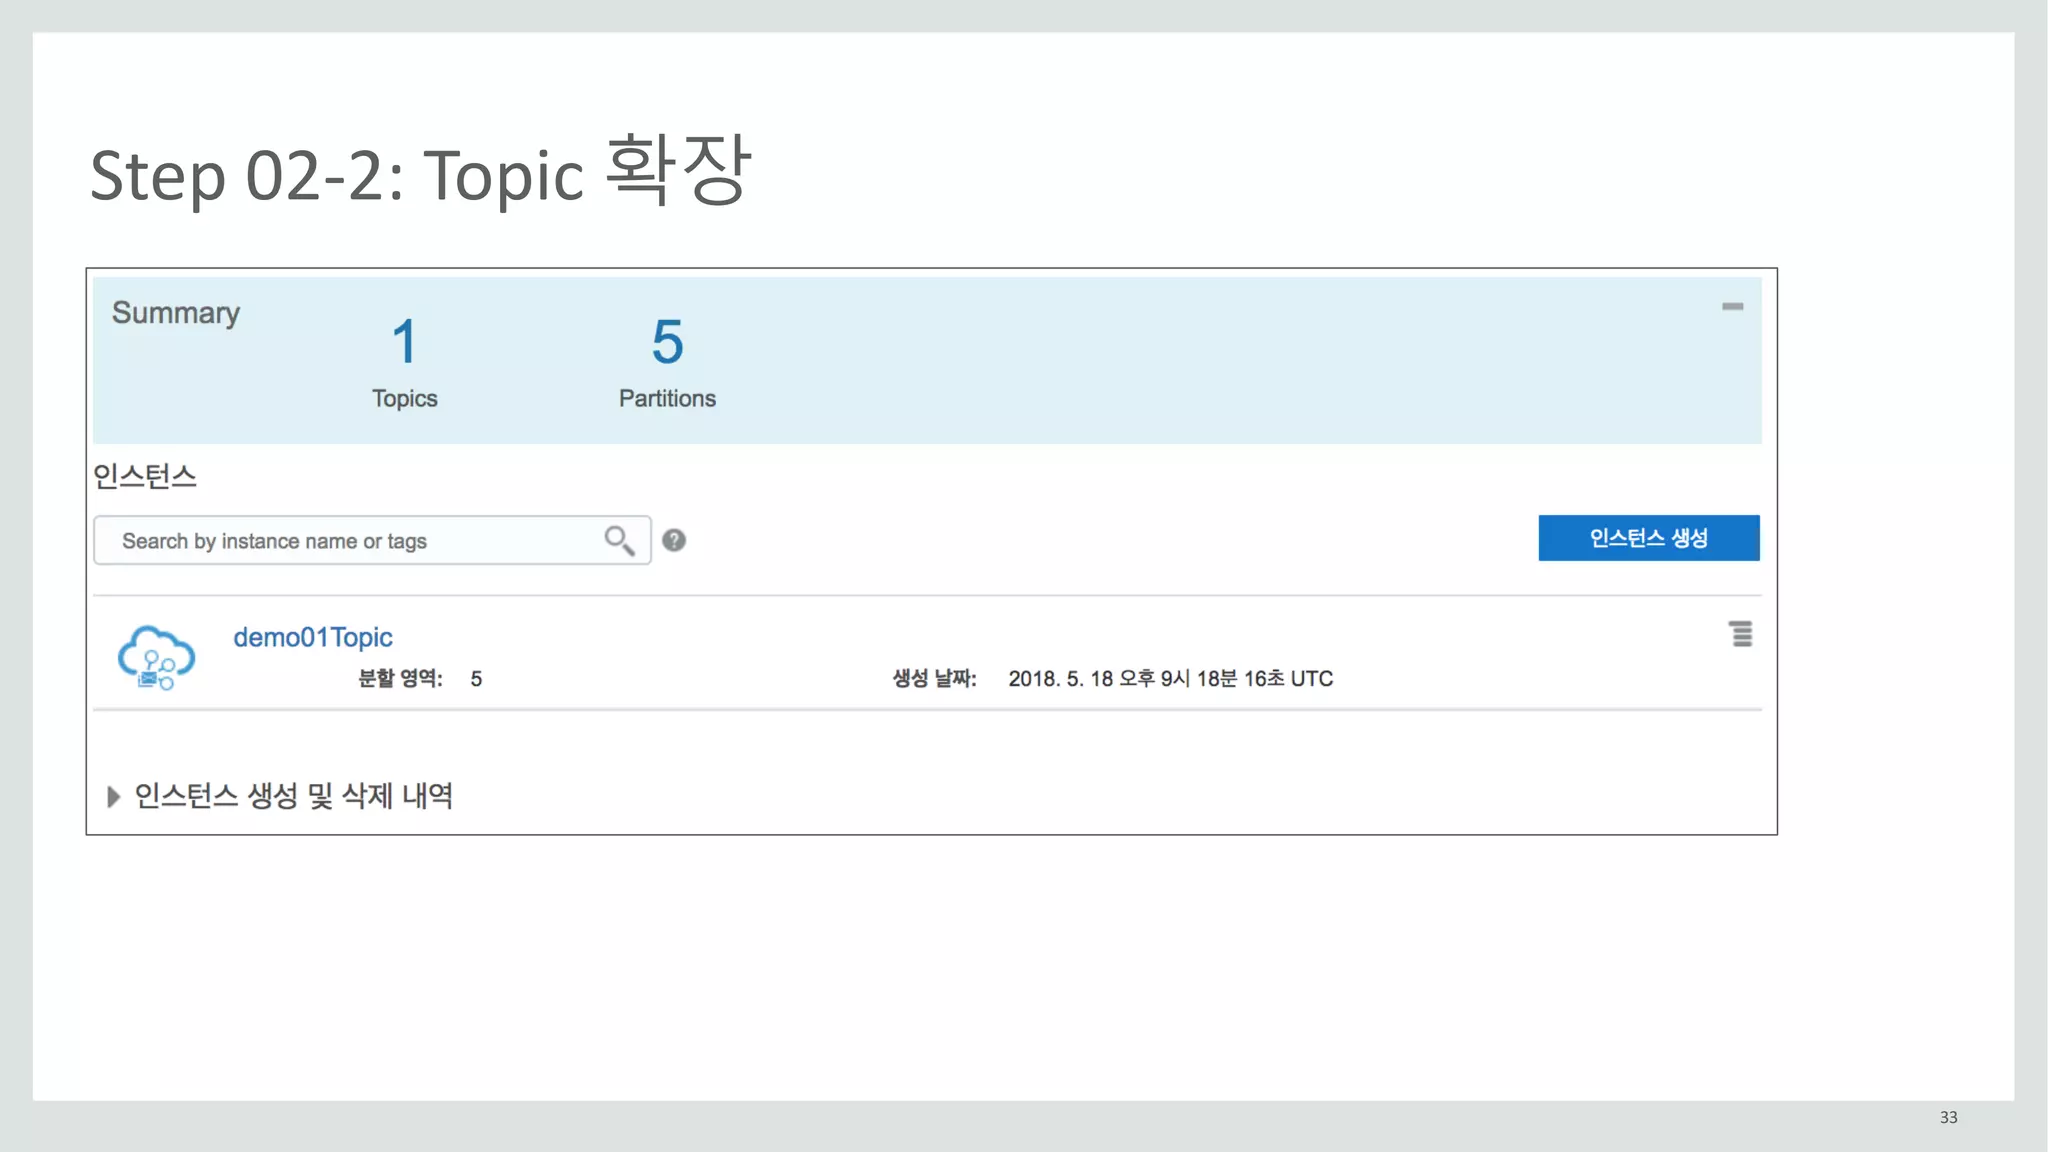The height and width of the screenshot is (1152, 2048).
Task: Open the demo01Topic instance link
Action: (312, 637)
